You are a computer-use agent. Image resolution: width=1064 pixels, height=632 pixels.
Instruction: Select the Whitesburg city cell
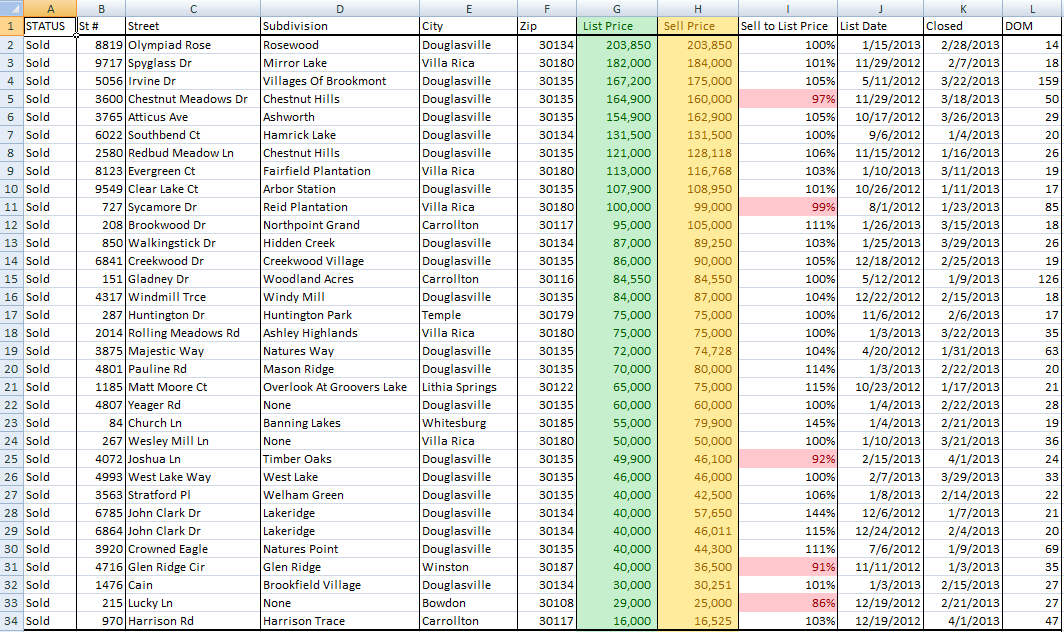(468, 423)
